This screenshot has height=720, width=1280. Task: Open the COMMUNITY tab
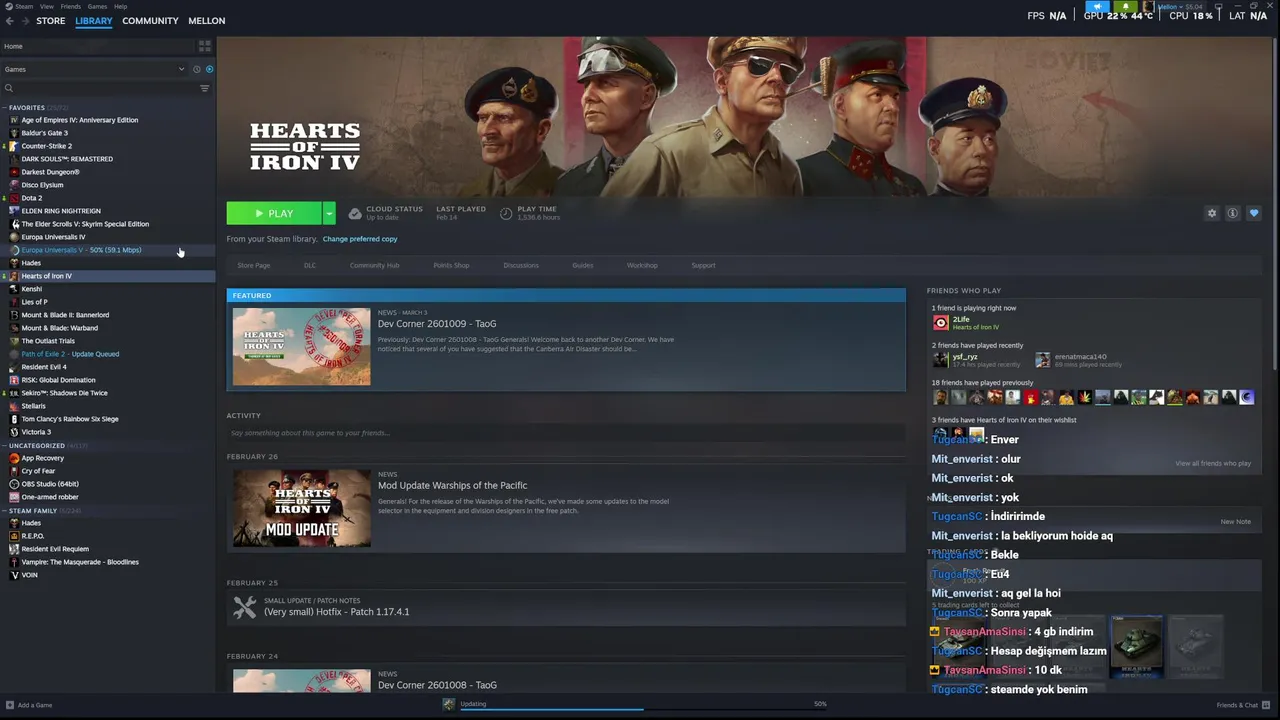(x=150, y=20)
